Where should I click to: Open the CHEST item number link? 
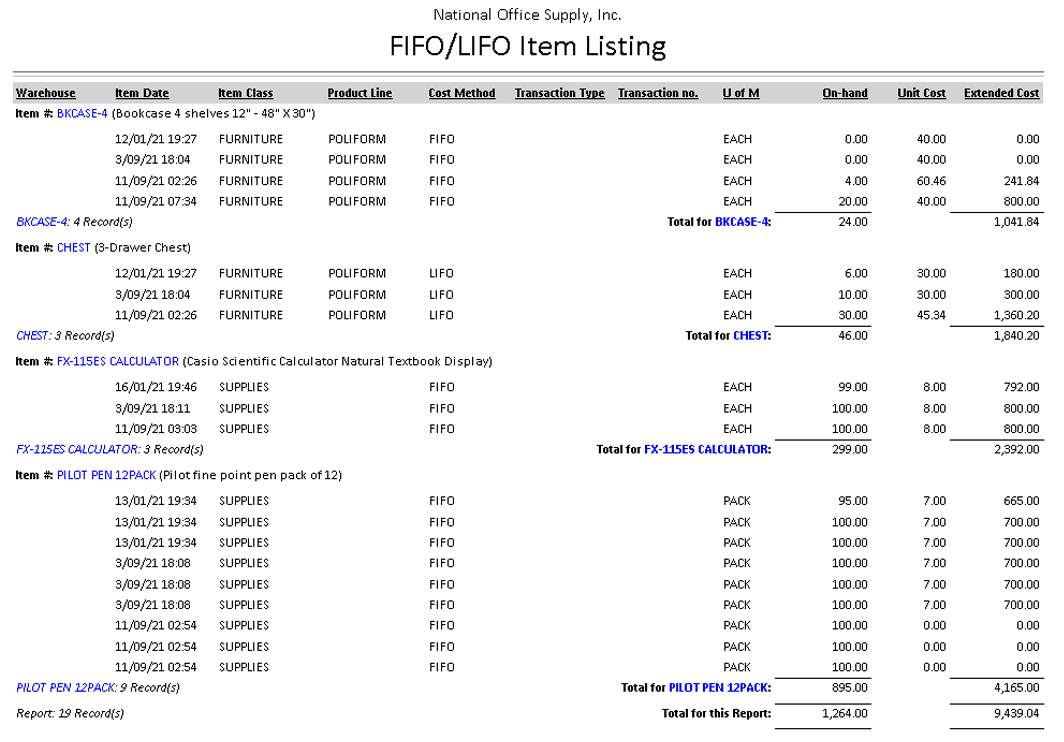point(73,248)
